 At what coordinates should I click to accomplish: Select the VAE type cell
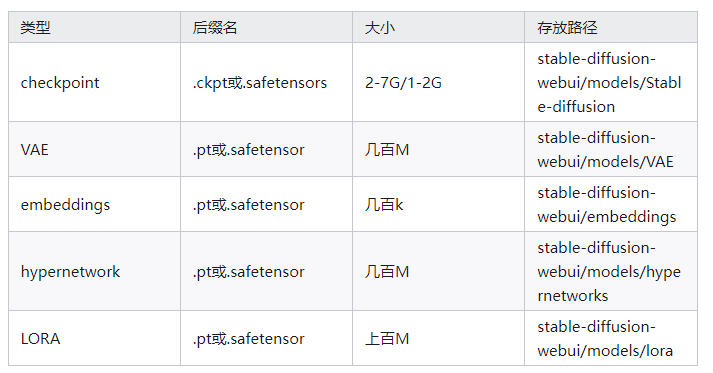click(95, 149)
